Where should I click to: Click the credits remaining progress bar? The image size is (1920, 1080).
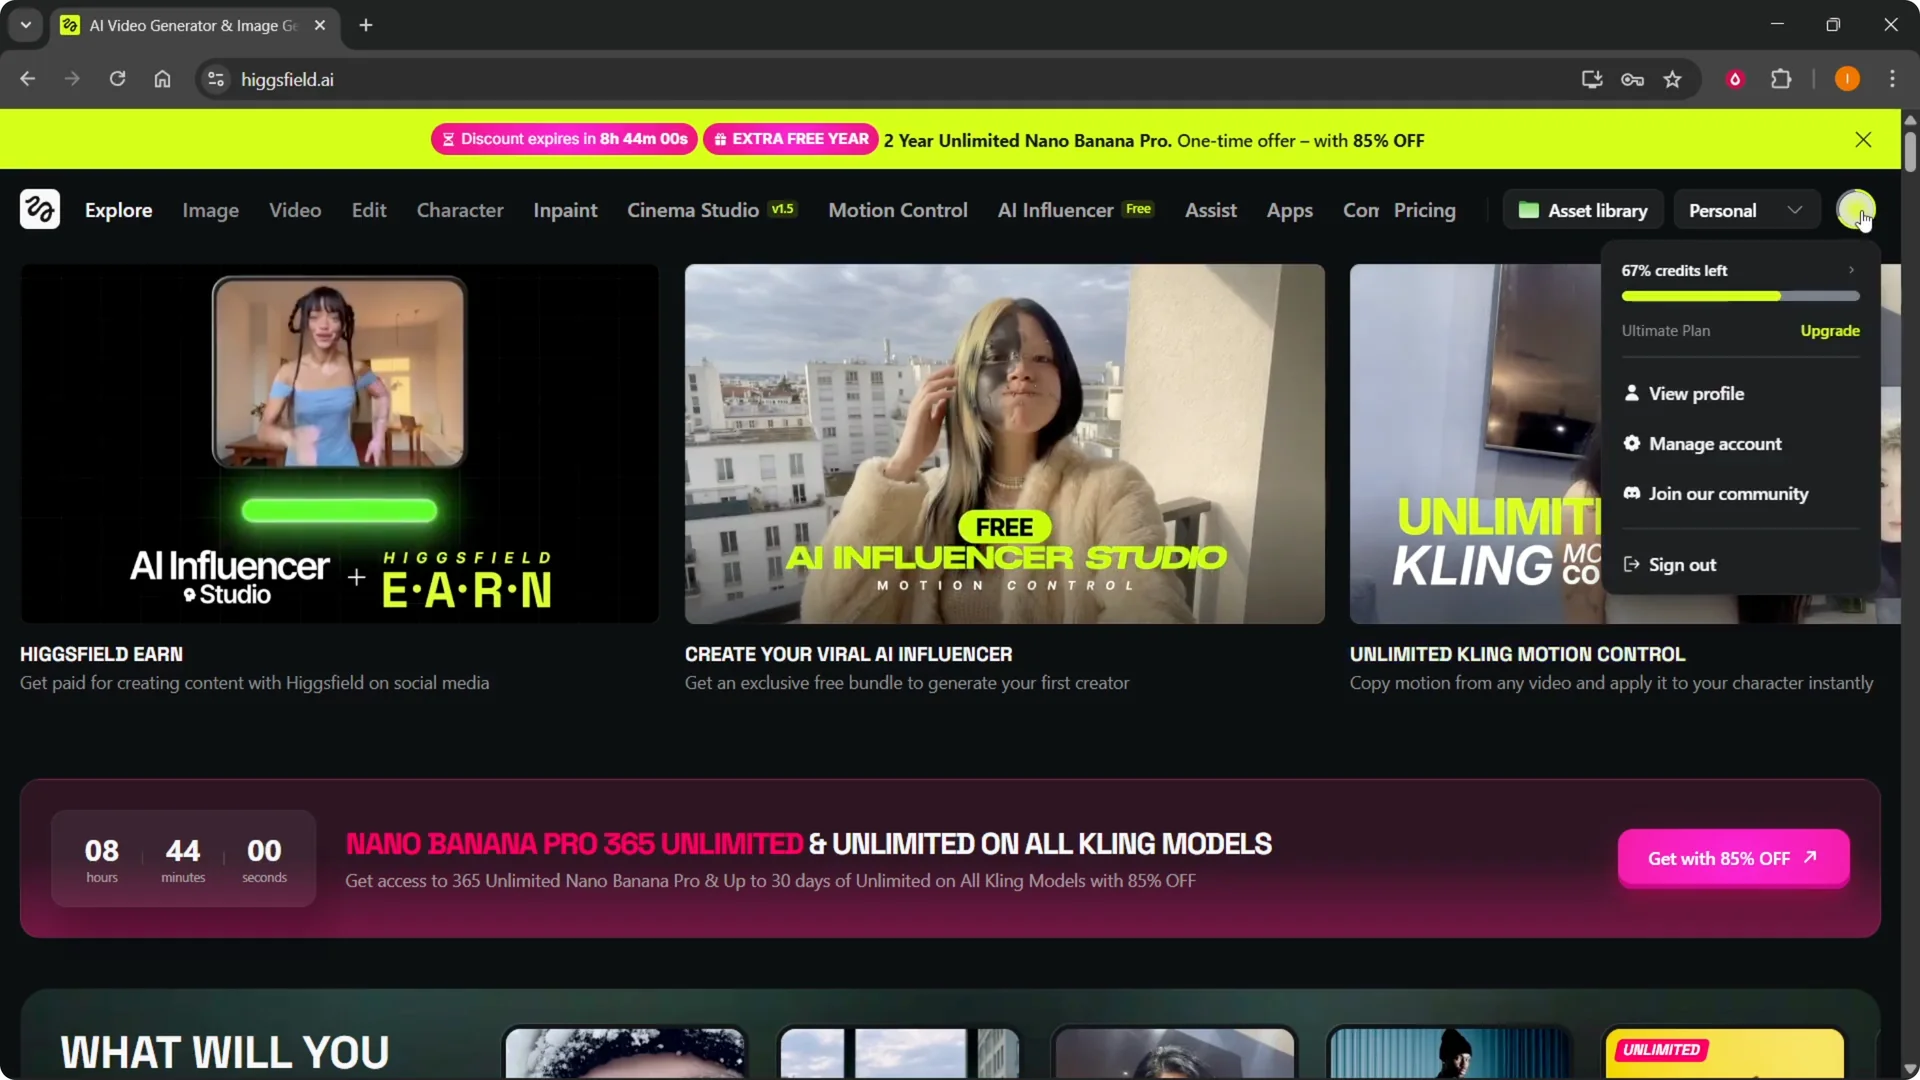(1740, 296)
